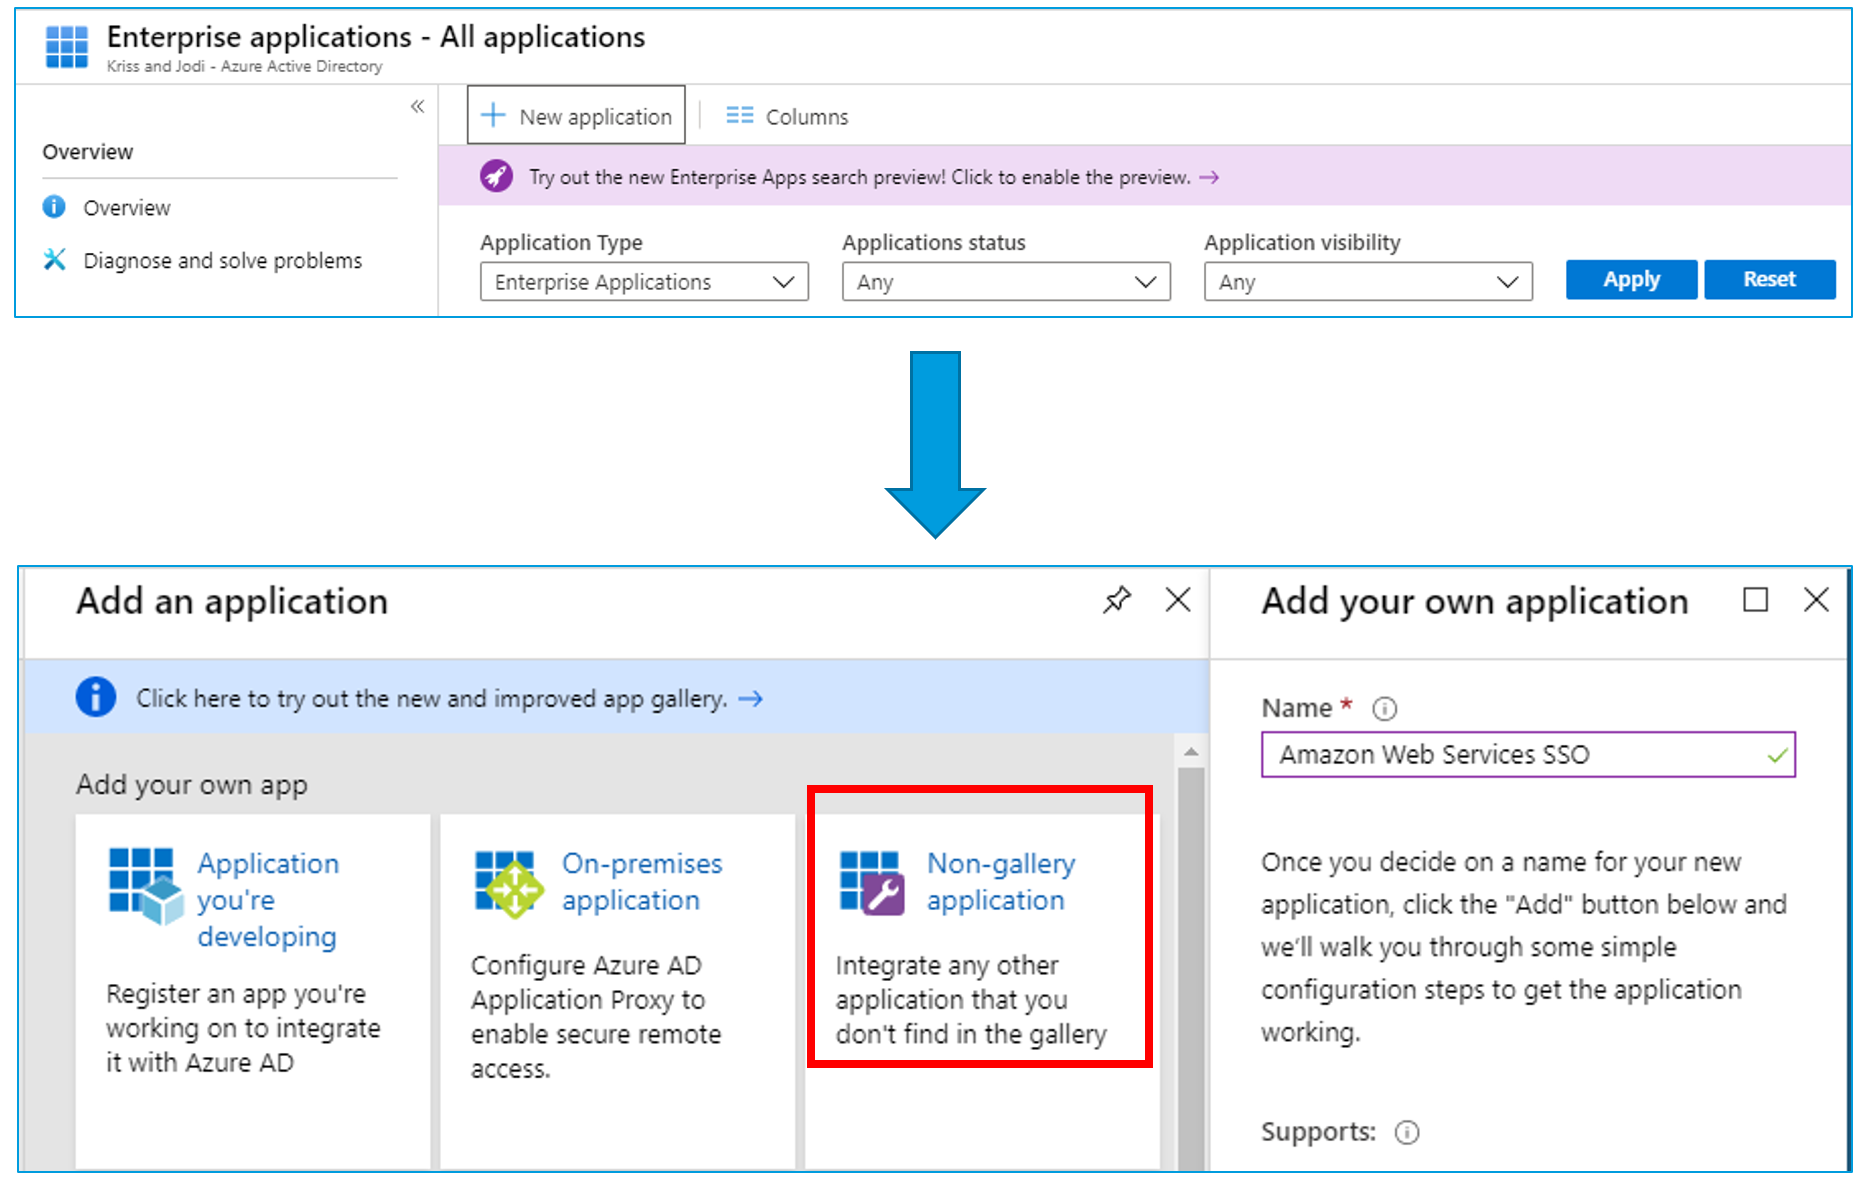The height and width of the screenshot is (1183, 1866).
Task: Click the Configure Azure AD Application Proxy description
Action: [x=596, y=1017]
